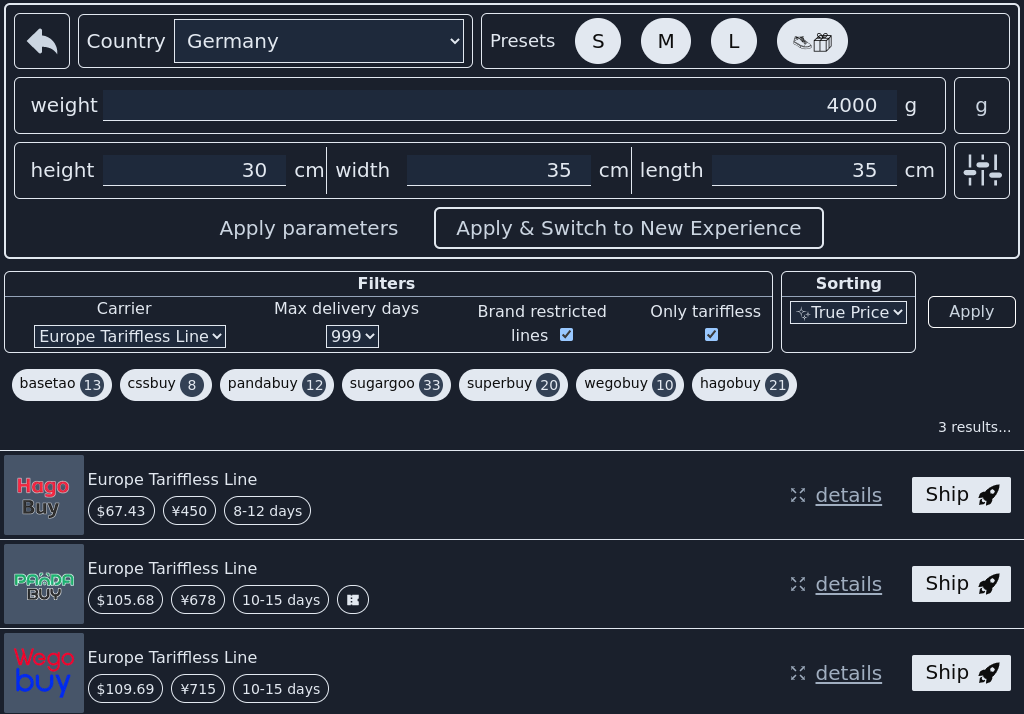This screenshot has height=714, width=1024.
Task: Open Carrier dropdown Europe Tariffless Line
Action: point(130,336)
